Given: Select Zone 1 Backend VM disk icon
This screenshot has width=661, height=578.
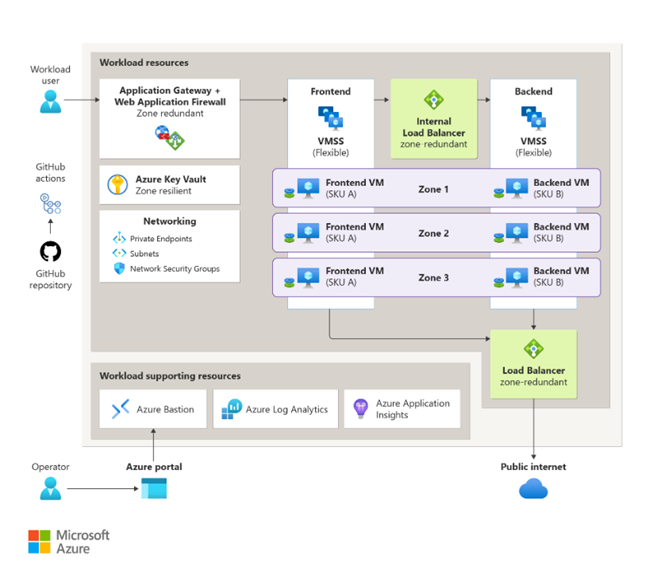Looking at the screenshot, I should pos(499,194).
